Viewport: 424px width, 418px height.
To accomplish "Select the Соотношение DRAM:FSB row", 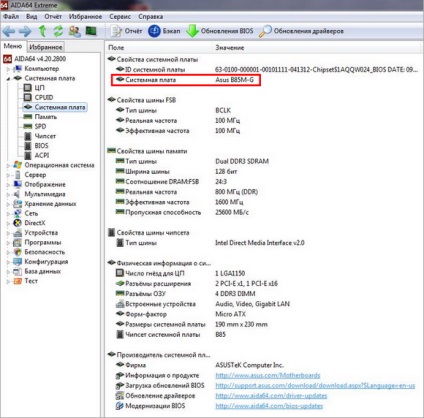I will pos(171,182).
